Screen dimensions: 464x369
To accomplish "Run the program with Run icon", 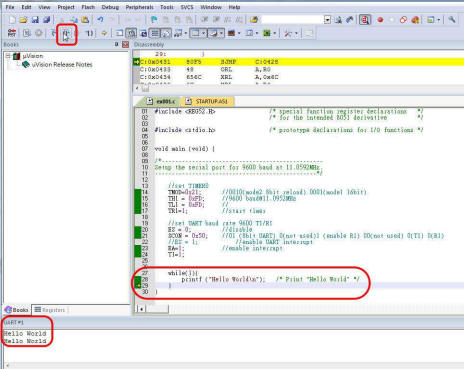I will [x=27, y=33].
